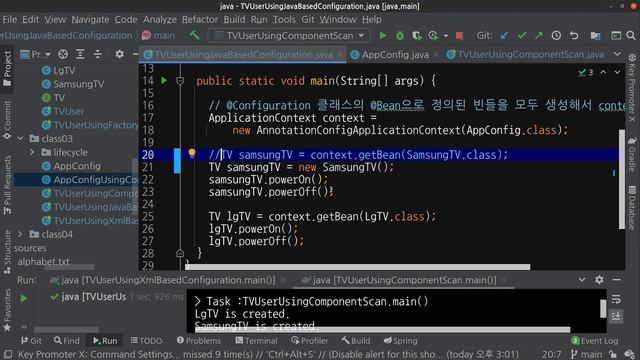The height and width of the screenshot is (360, 640).
Task: Expand the lifecycle folder
Action: pos(32,152)
